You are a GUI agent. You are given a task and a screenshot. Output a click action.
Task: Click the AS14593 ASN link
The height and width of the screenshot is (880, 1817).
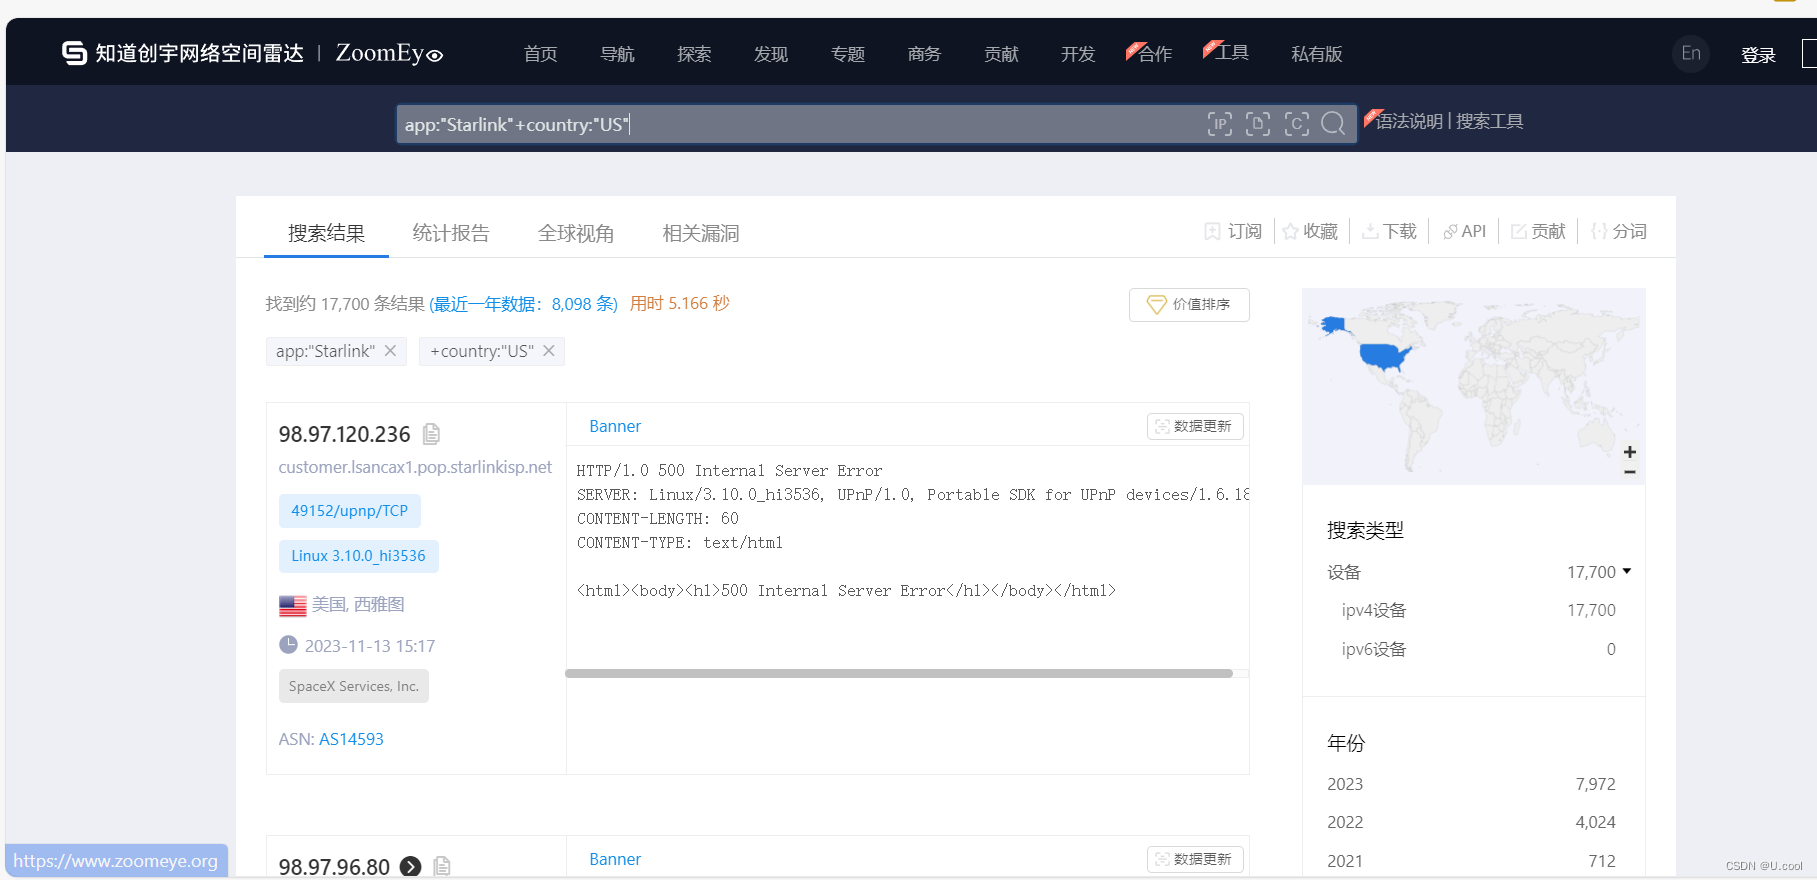coord(351,739)
